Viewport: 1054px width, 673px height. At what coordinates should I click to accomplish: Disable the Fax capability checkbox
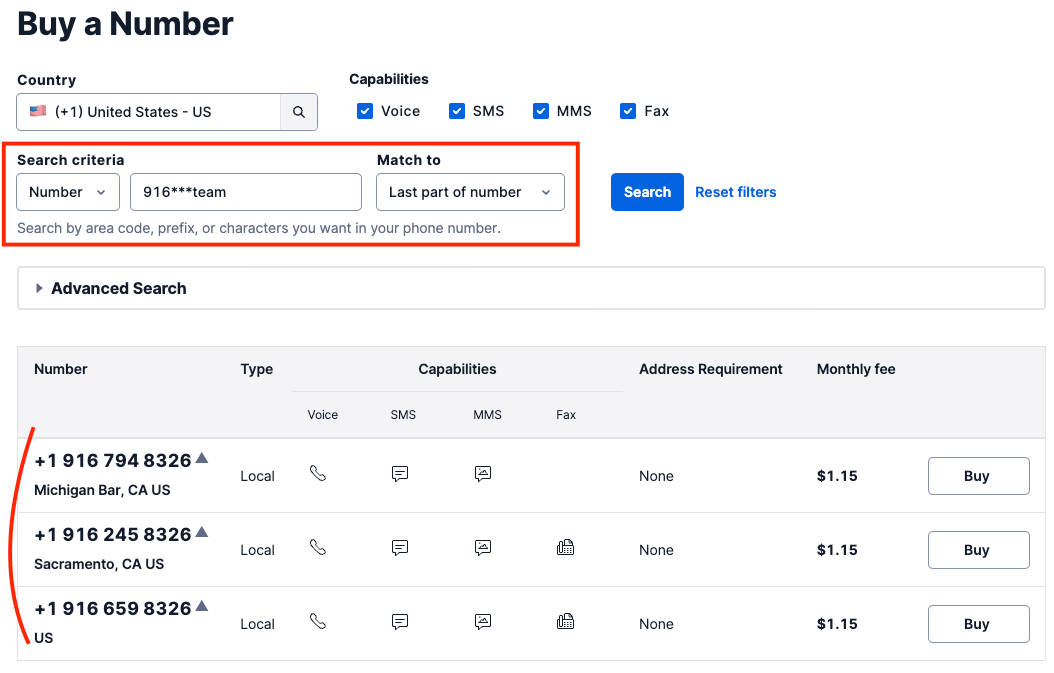click(x=628, y=111)
